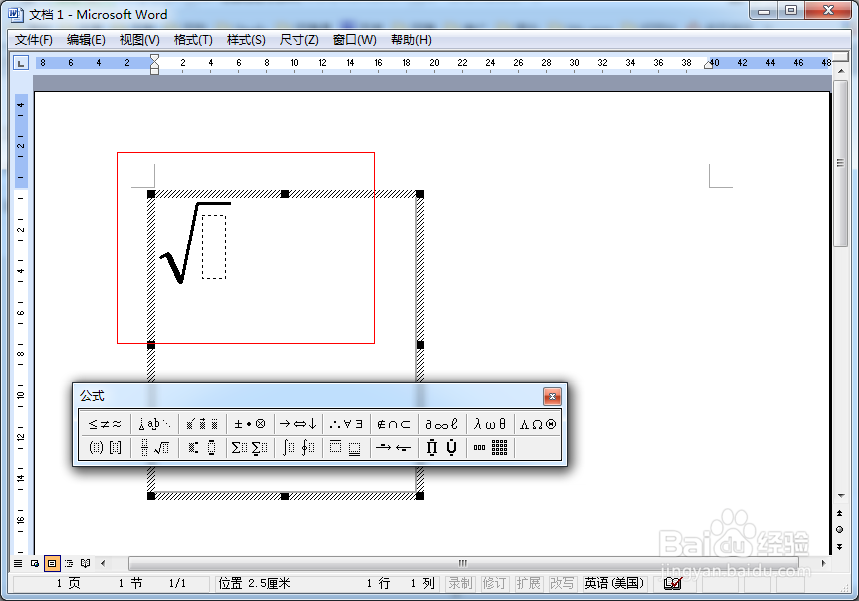
Task: Click the horizontal scrollbar right arrow
Action: pyautogui.click(x=823, y=563)
